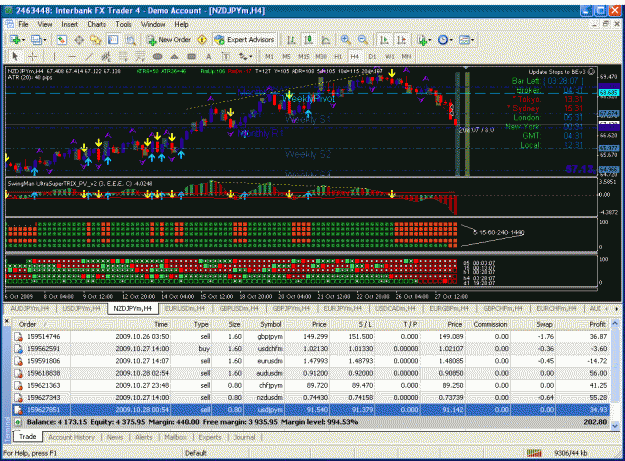
Task: Select order 159618838 audusdm row
Action: (x=311, y=373)
